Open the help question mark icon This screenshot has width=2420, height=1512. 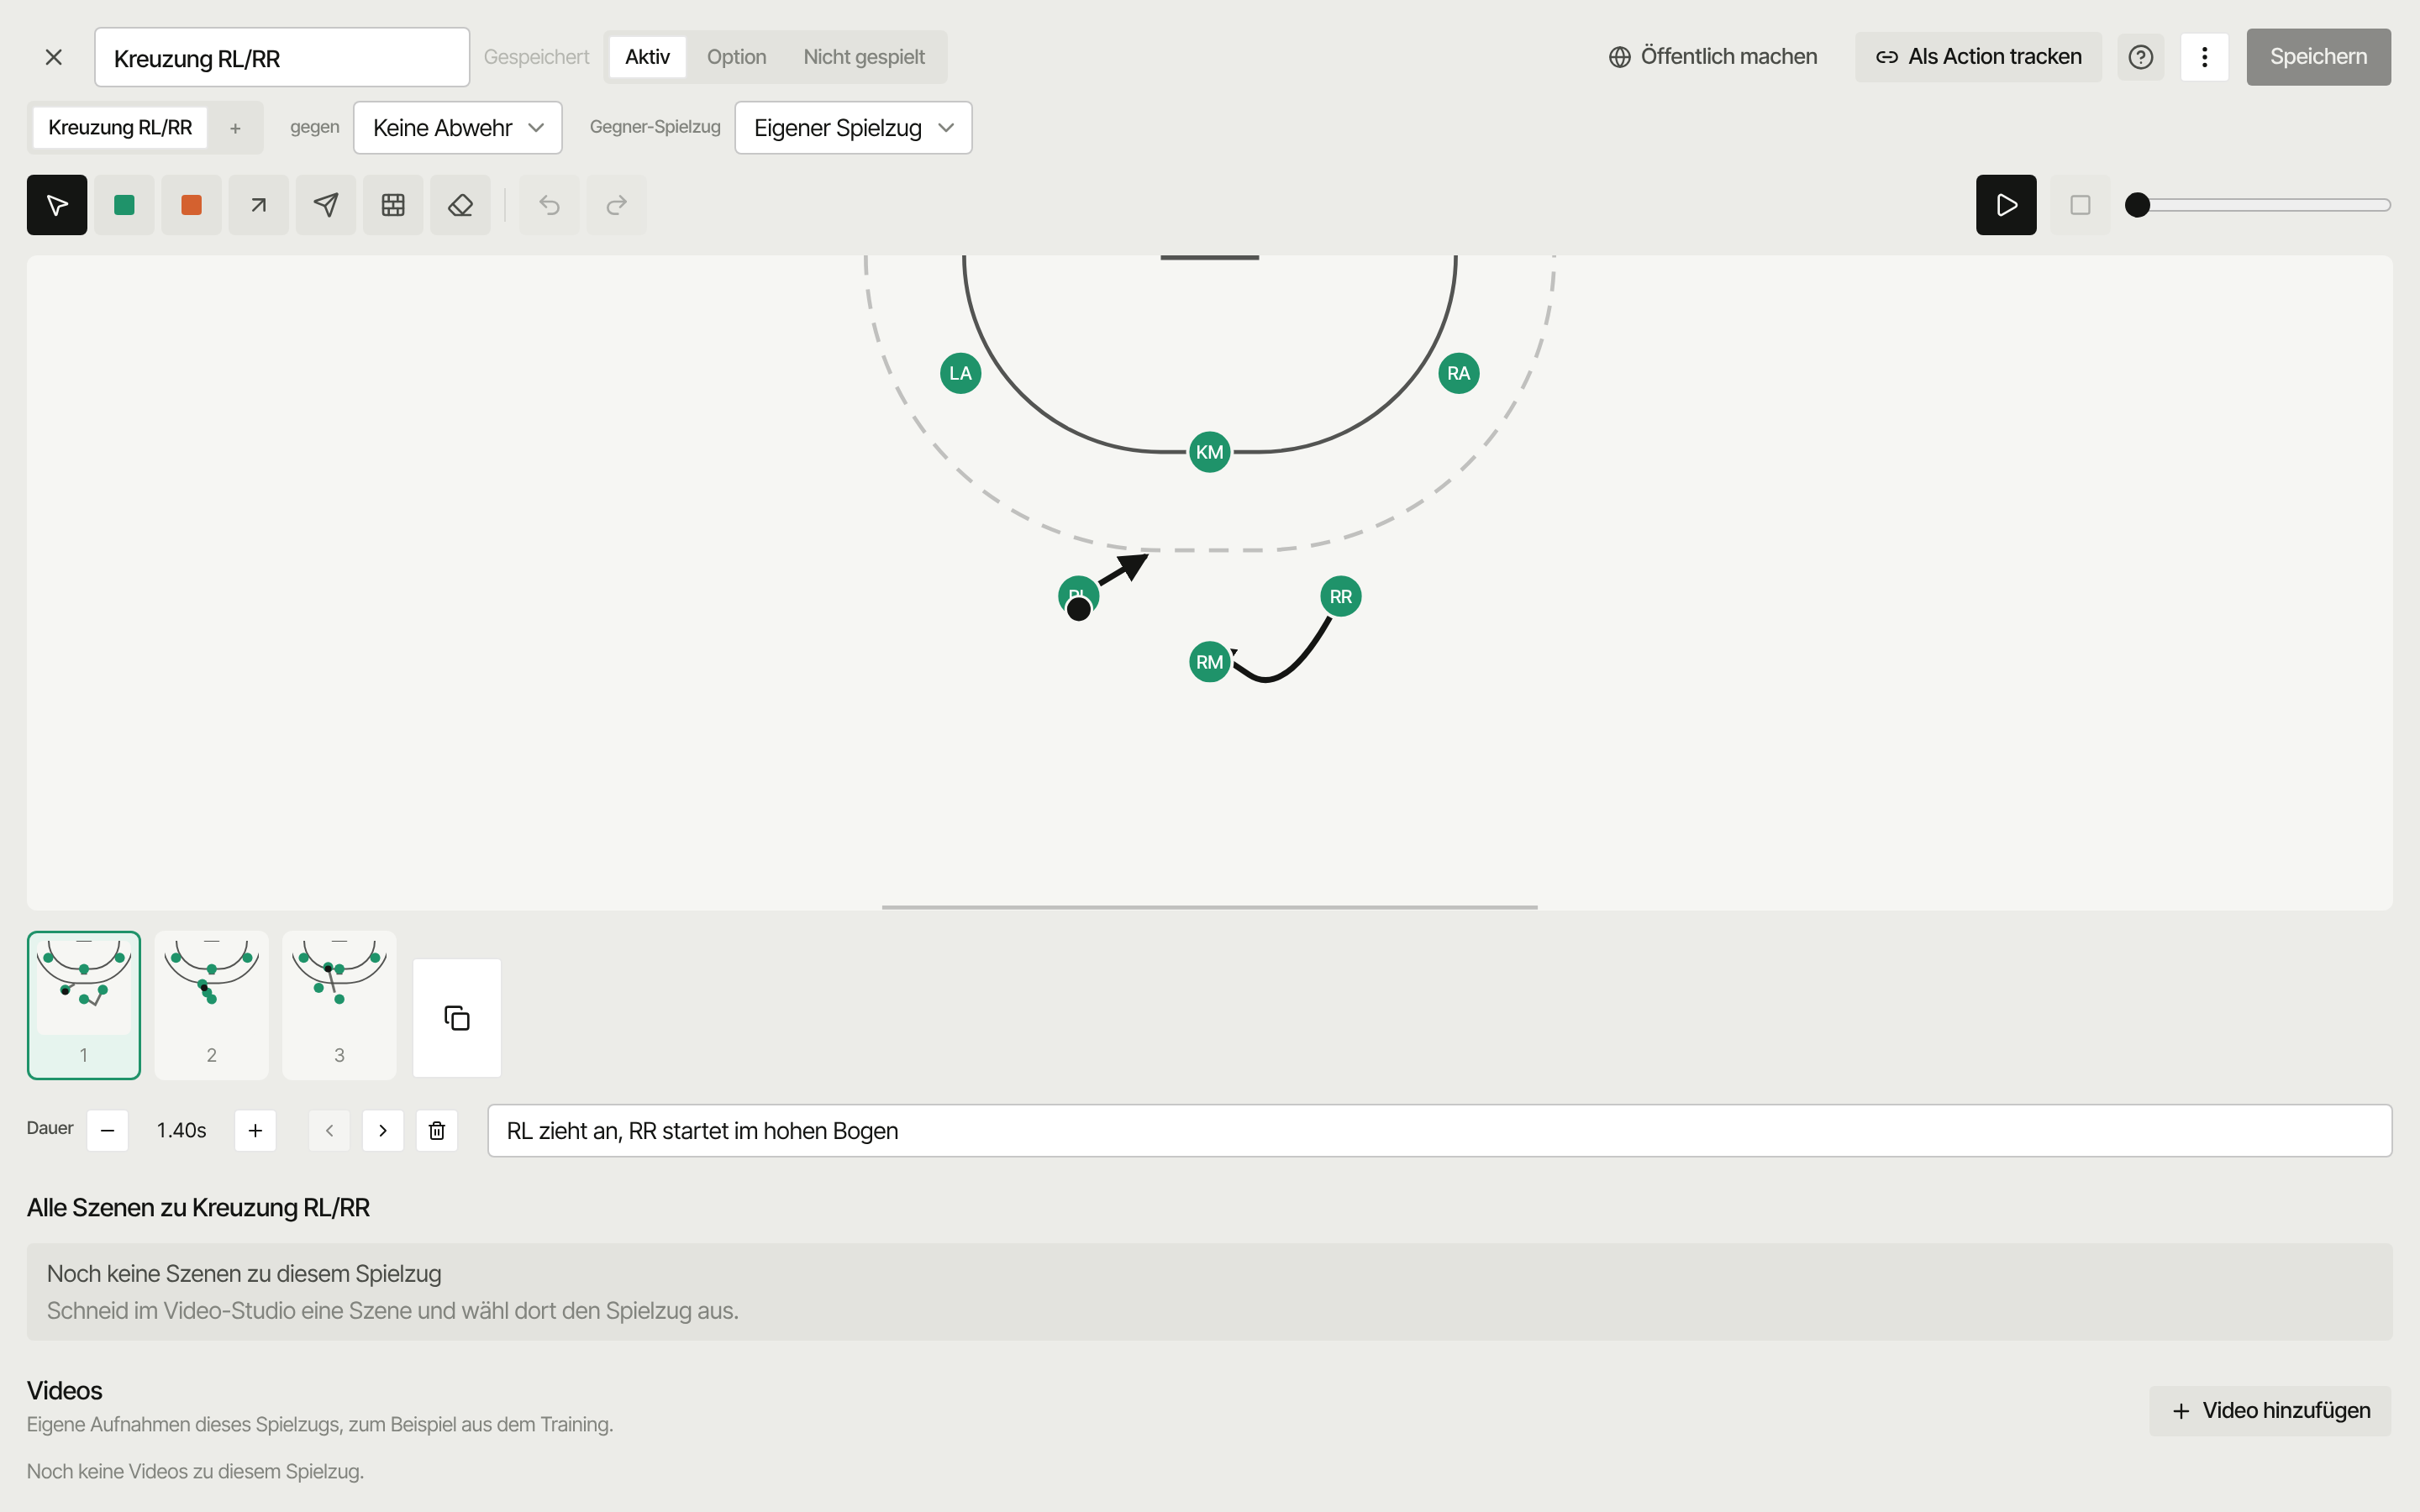(x=2141, y=57)
